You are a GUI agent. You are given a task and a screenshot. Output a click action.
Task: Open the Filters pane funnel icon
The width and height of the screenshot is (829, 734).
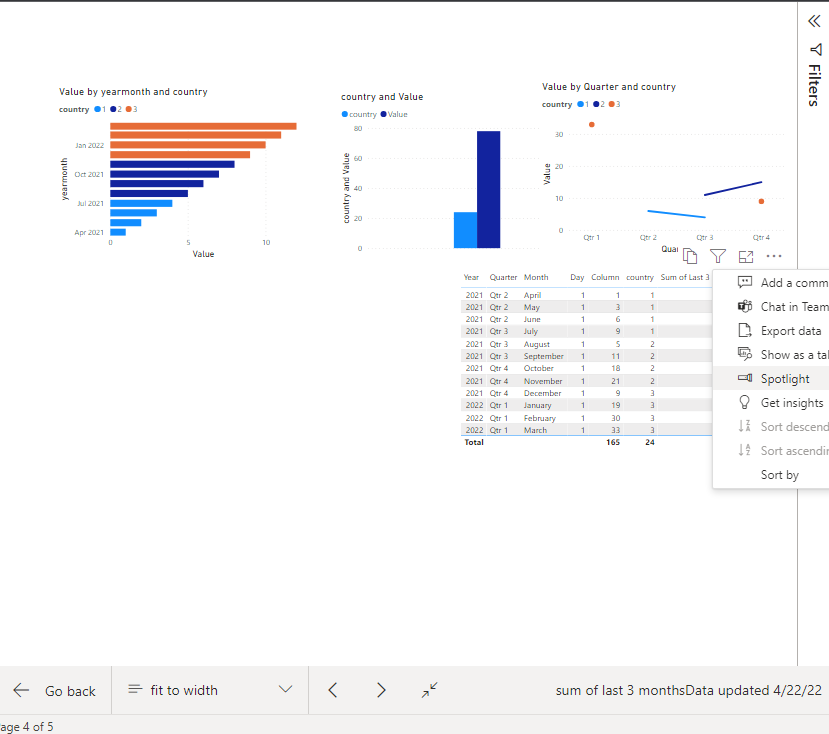pos(816,50)
